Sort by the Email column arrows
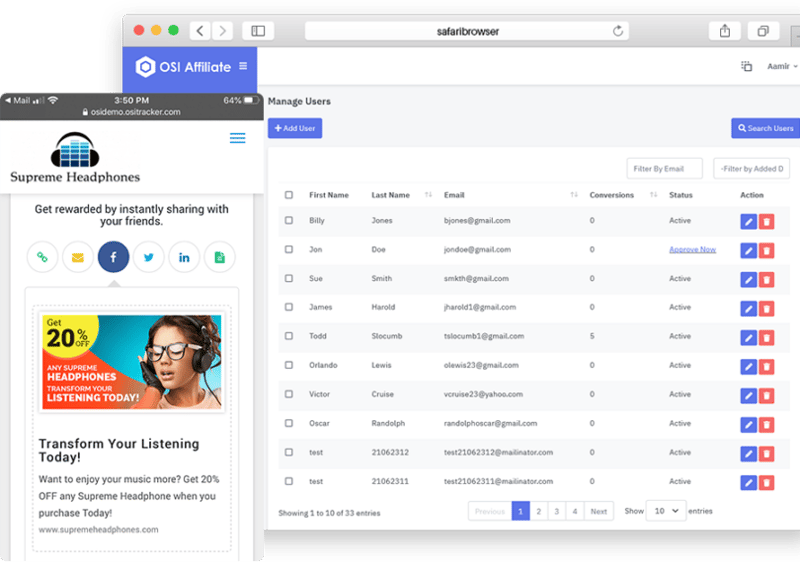The image size is (800, 562). pyautogui.click(x=574, y=195)
